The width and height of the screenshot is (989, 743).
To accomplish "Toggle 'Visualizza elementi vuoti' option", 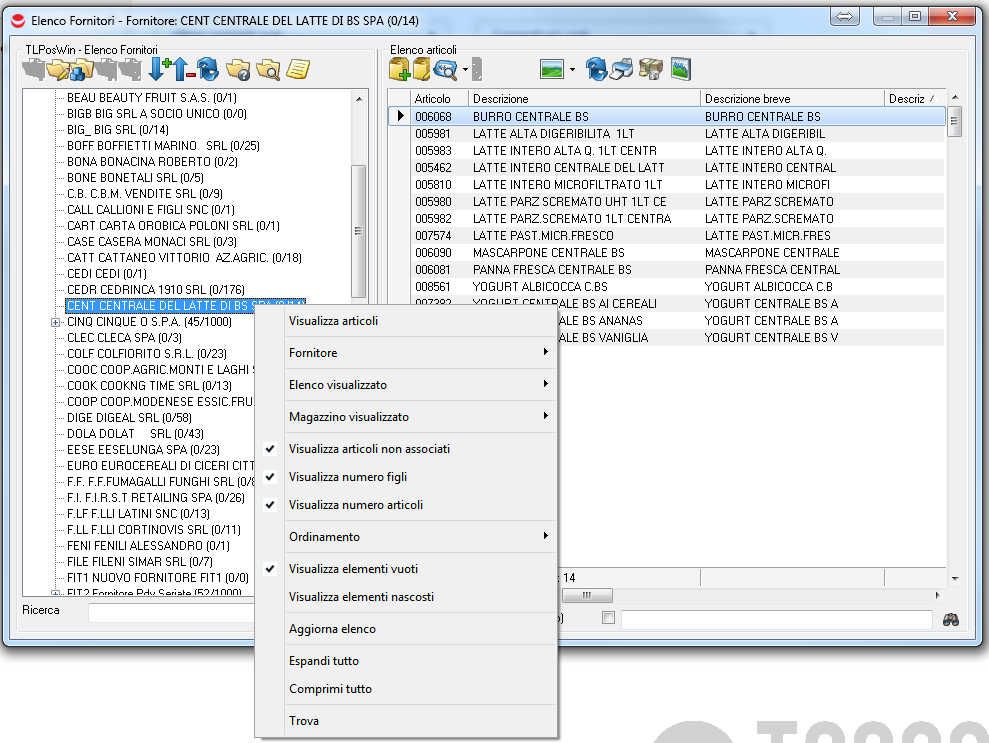I will point(353,569).
